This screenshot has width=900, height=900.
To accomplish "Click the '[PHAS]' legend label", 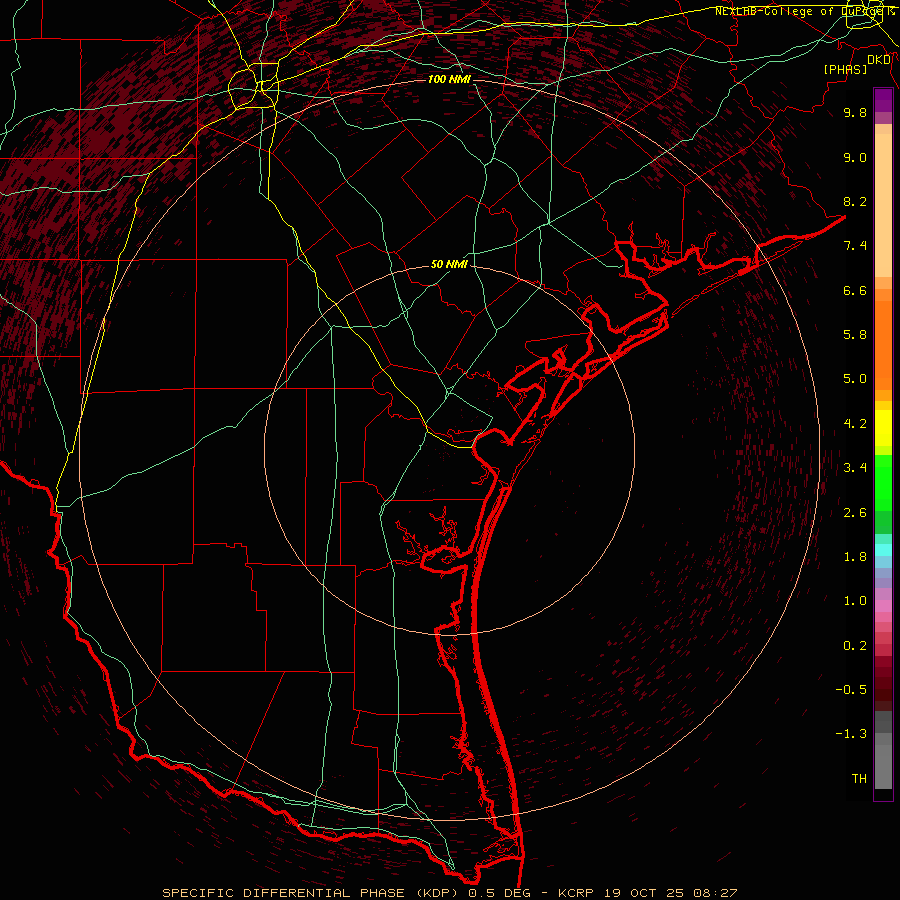I will point(845,70).
